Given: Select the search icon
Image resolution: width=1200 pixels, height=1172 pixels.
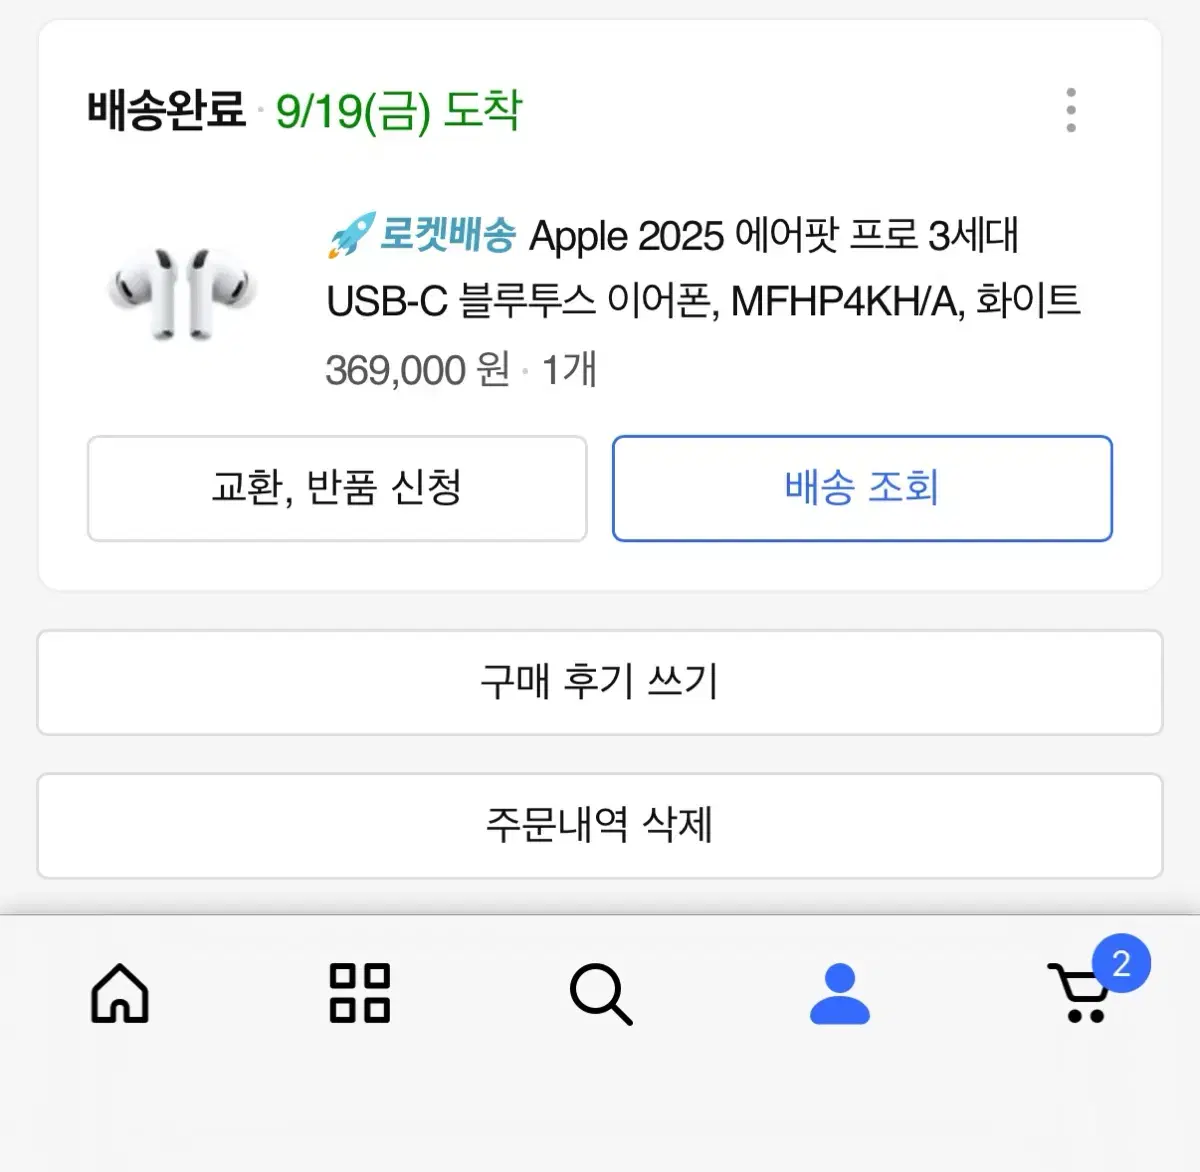Looking at the screenshot, I should click(x=600, y=995).
